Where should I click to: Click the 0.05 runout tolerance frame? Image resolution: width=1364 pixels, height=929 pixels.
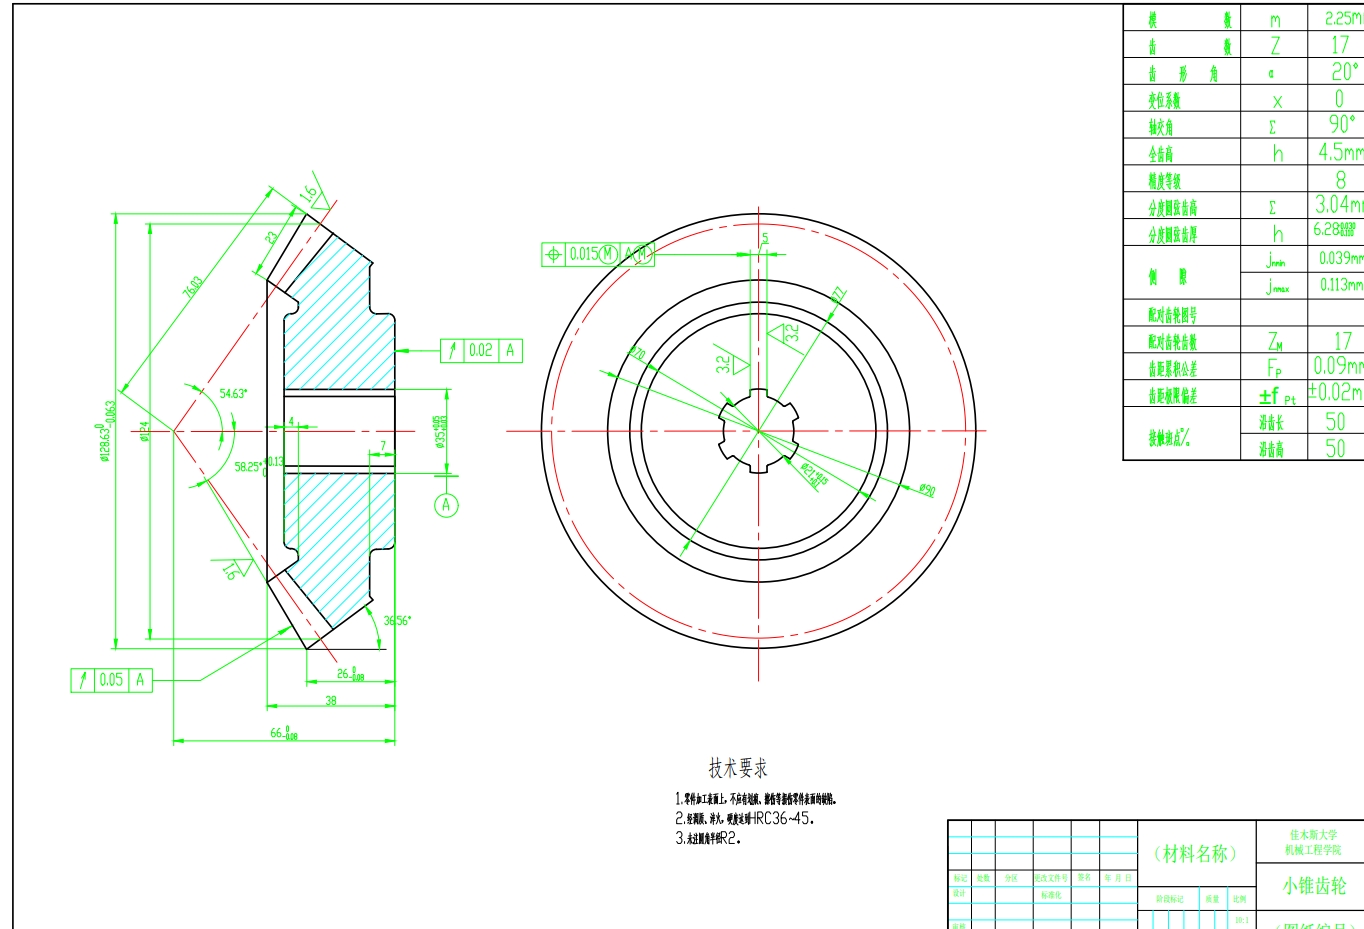[x=111, y=680]
